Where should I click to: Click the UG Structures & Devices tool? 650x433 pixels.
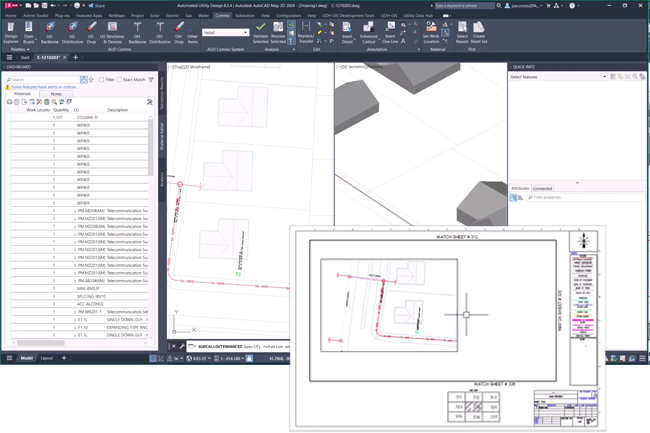tap(113, 31)
